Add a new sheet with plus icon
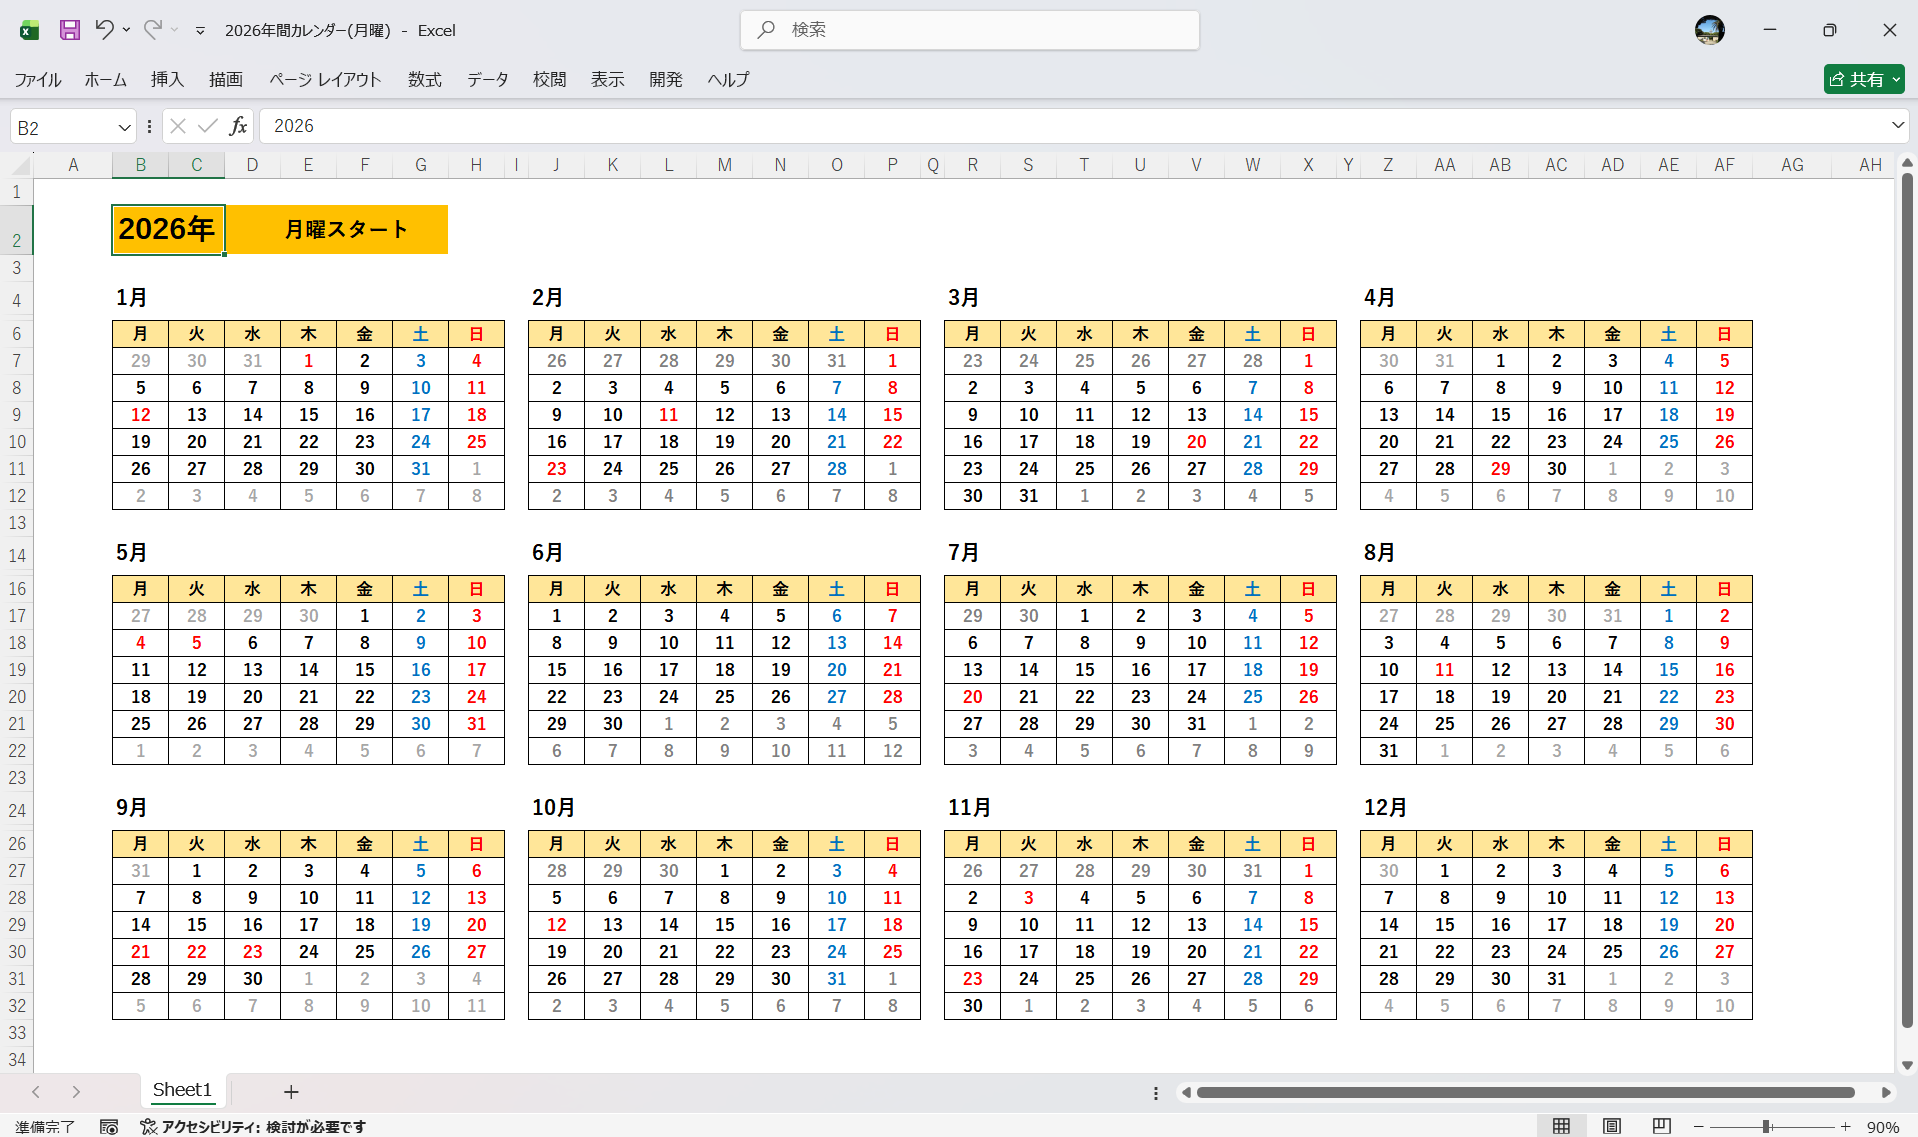Viewport: 1918px width, 1137px height. (x=291, y=1092)
